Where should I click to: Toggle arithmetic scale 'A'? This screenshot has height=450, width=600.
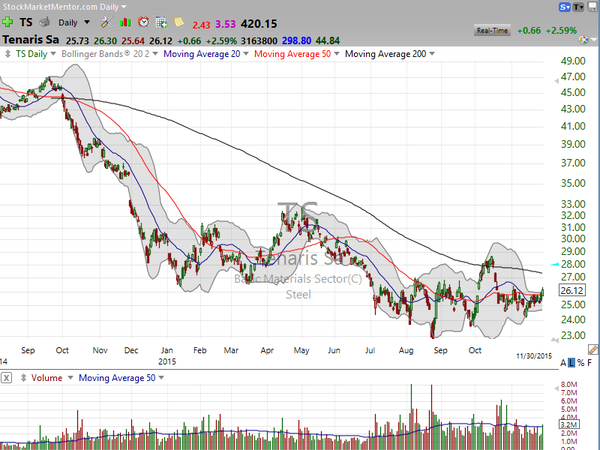tap(563, 363)
